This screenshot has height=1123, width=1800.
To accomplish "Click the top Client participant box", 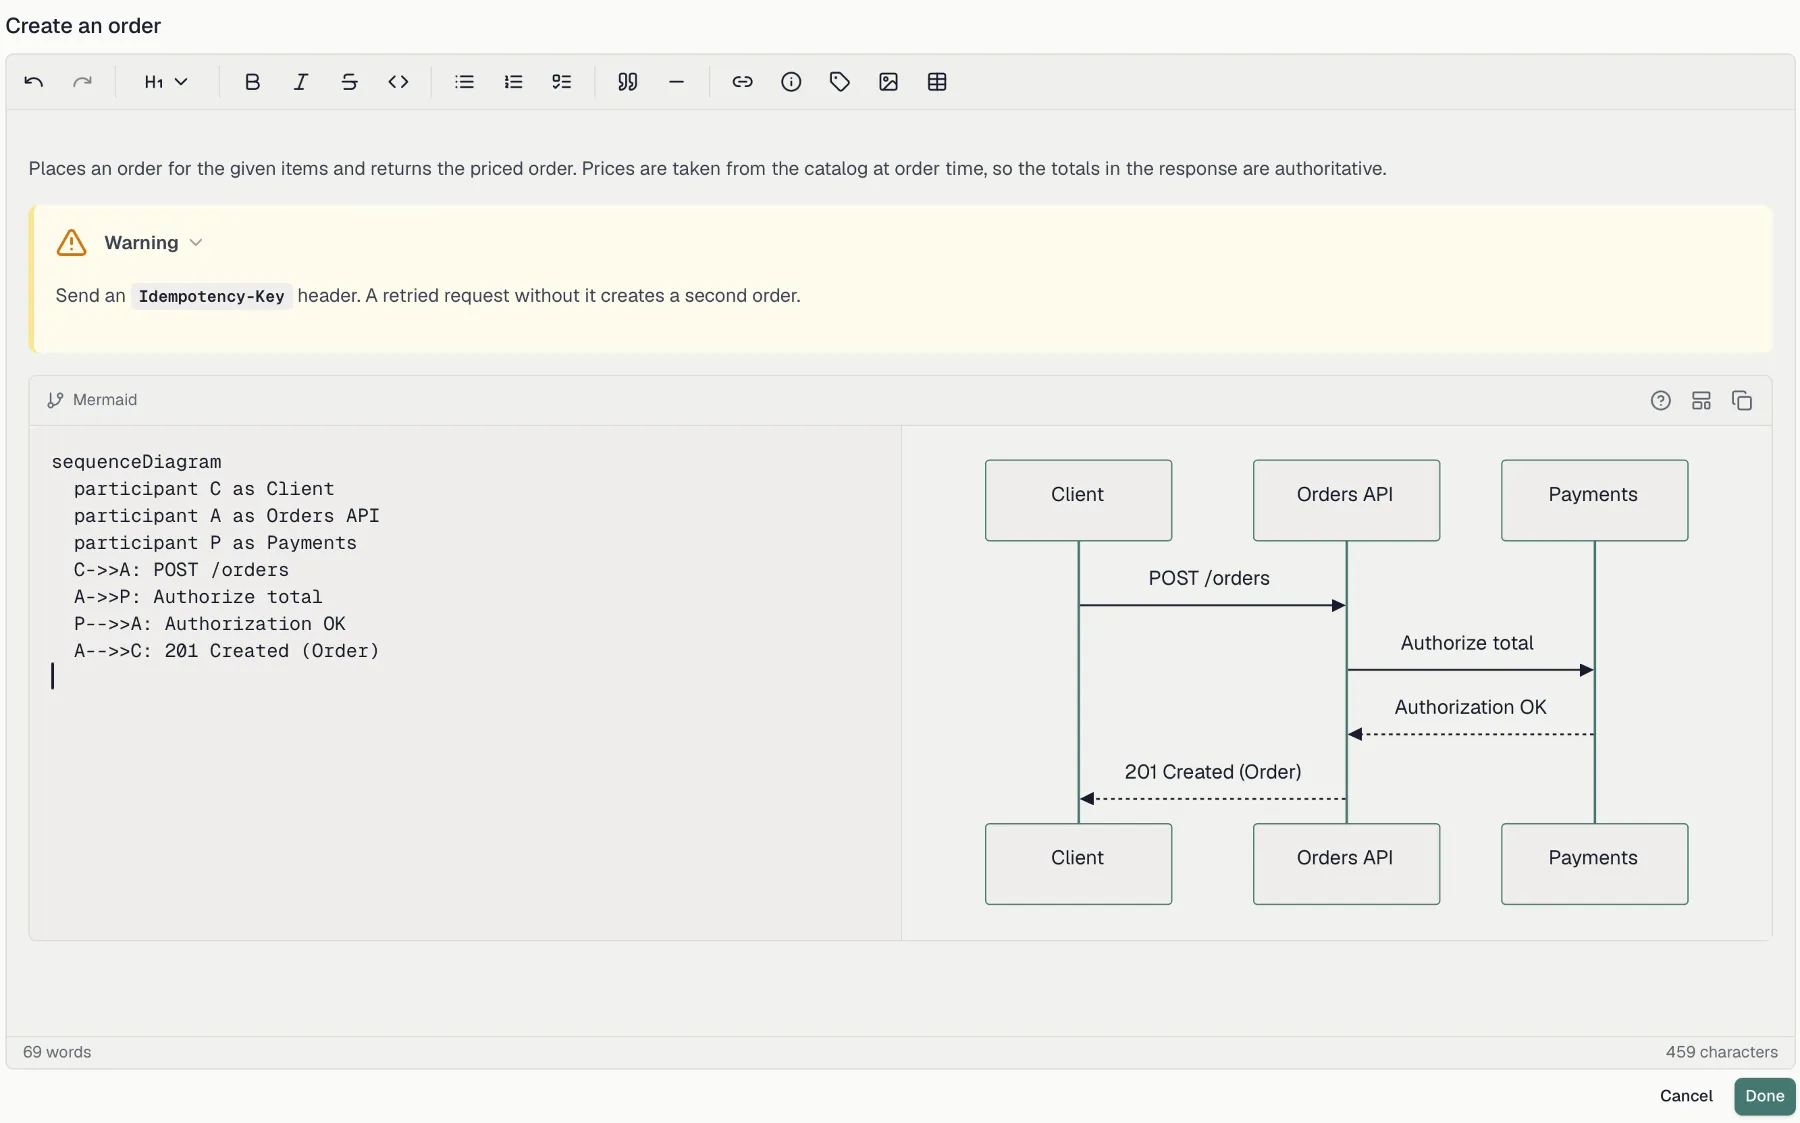I will point(1078,500).
